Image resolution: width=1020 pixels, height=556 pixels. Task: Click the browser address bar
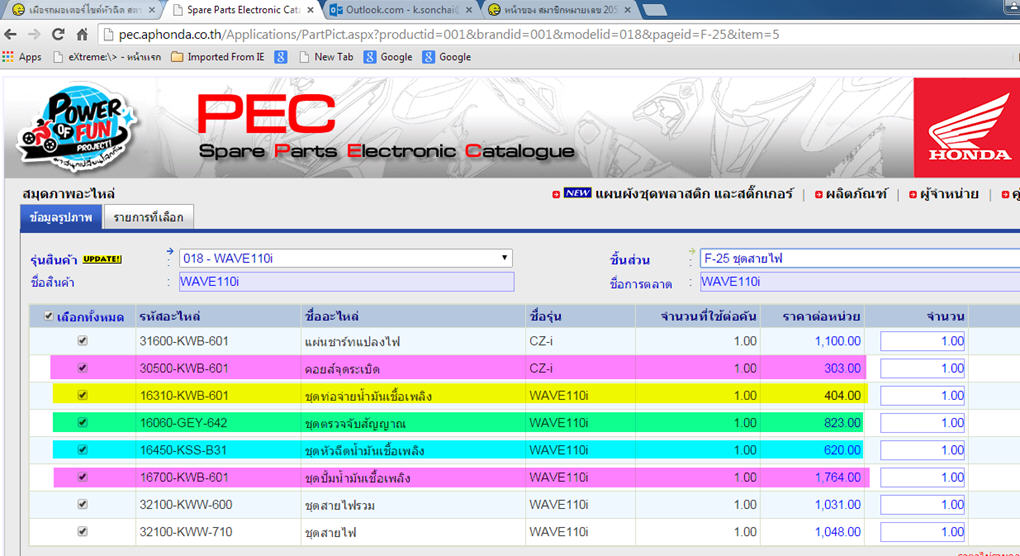(559, 34)
